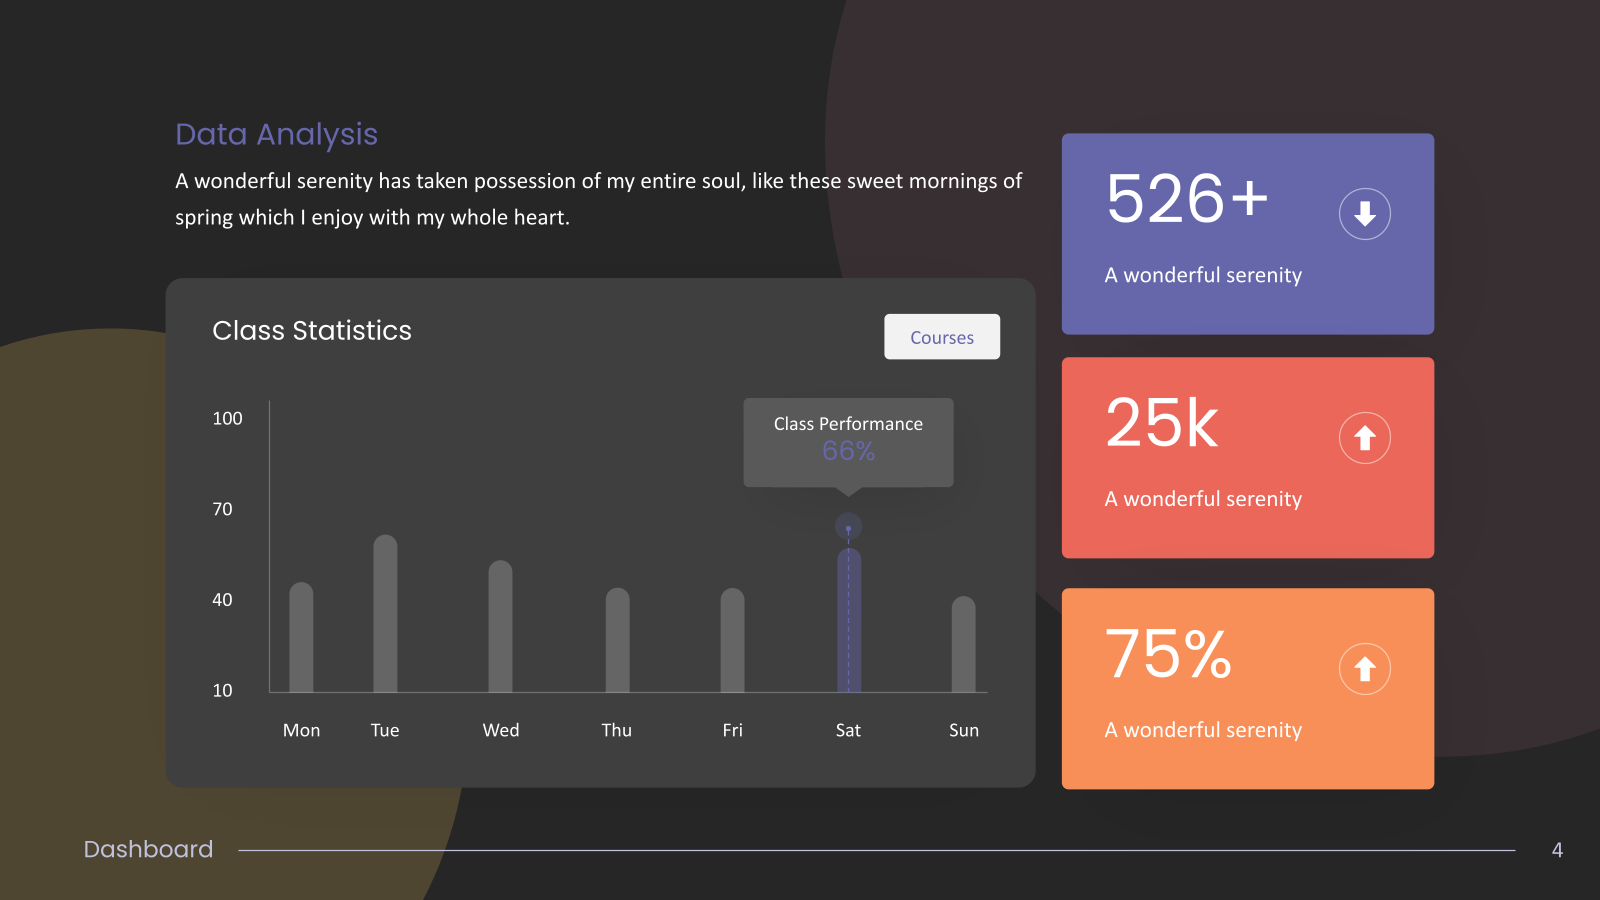Click the up arrow icon on 25k card

tap(1365, 438)
